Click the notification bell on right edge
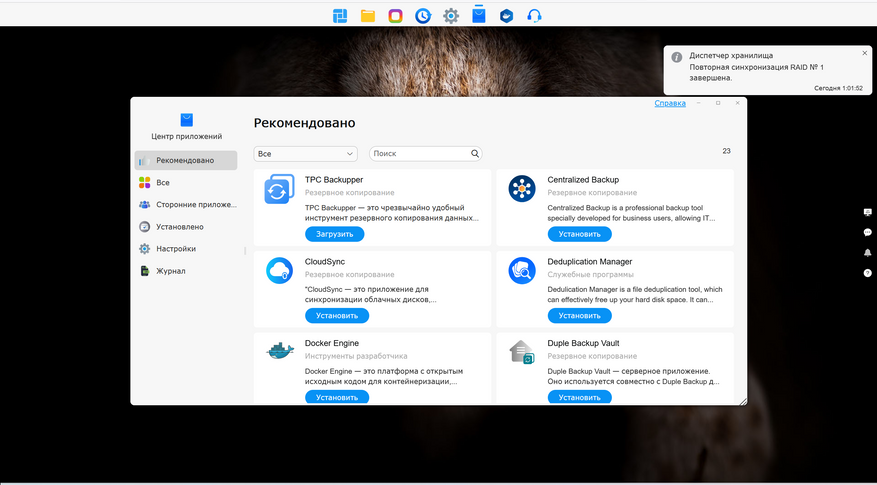 point(867,252)
